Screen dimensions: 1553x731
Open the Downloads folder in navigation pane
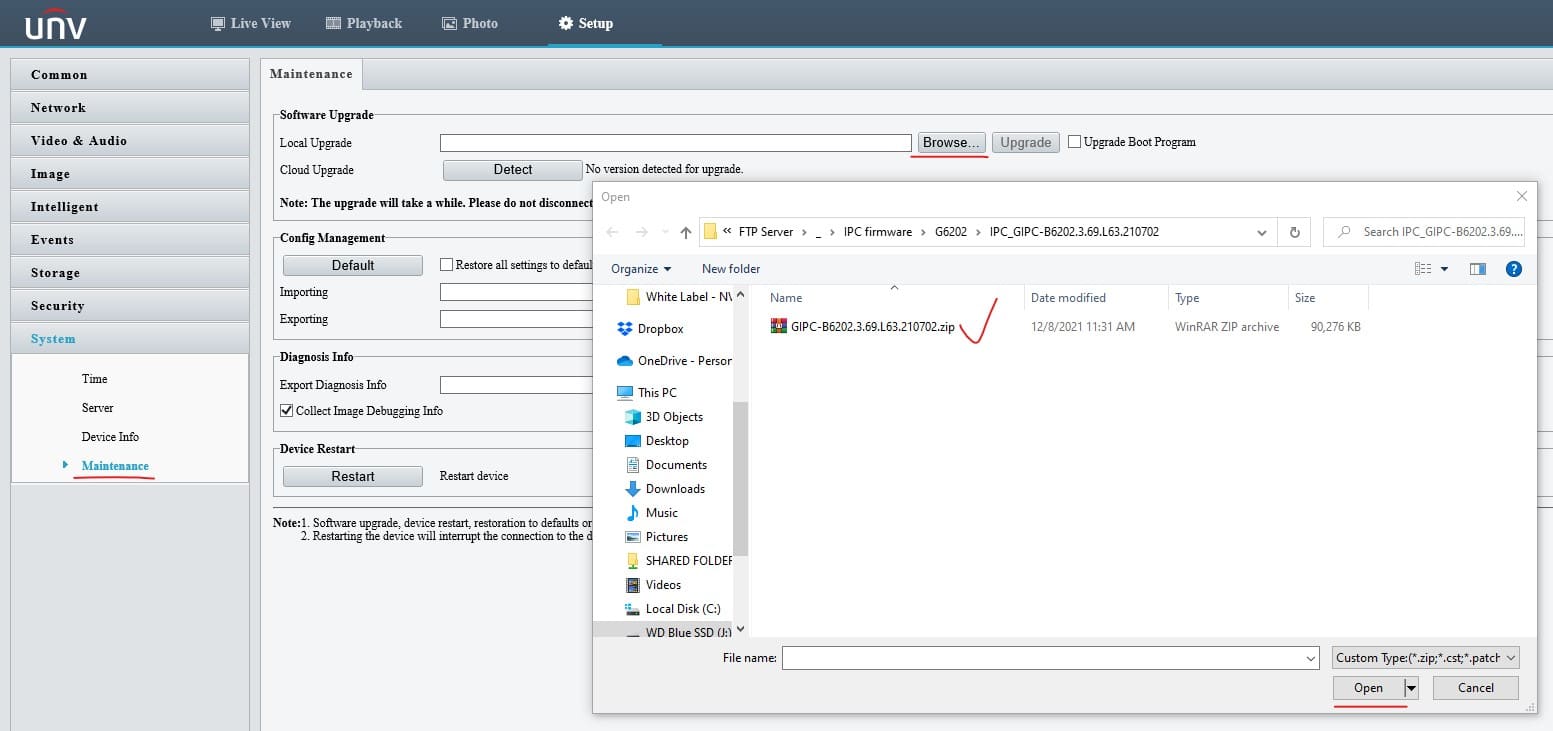click(665, 489)
